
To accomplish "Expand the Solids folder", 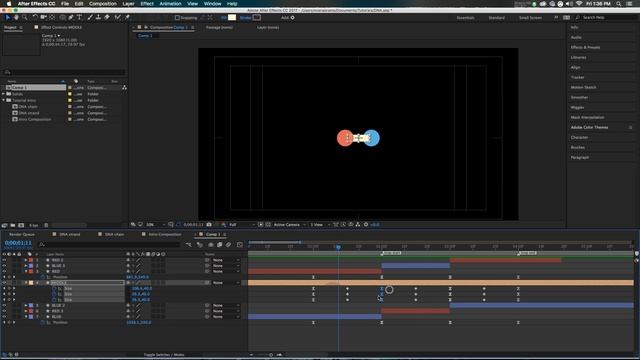I will pos(4,94).
